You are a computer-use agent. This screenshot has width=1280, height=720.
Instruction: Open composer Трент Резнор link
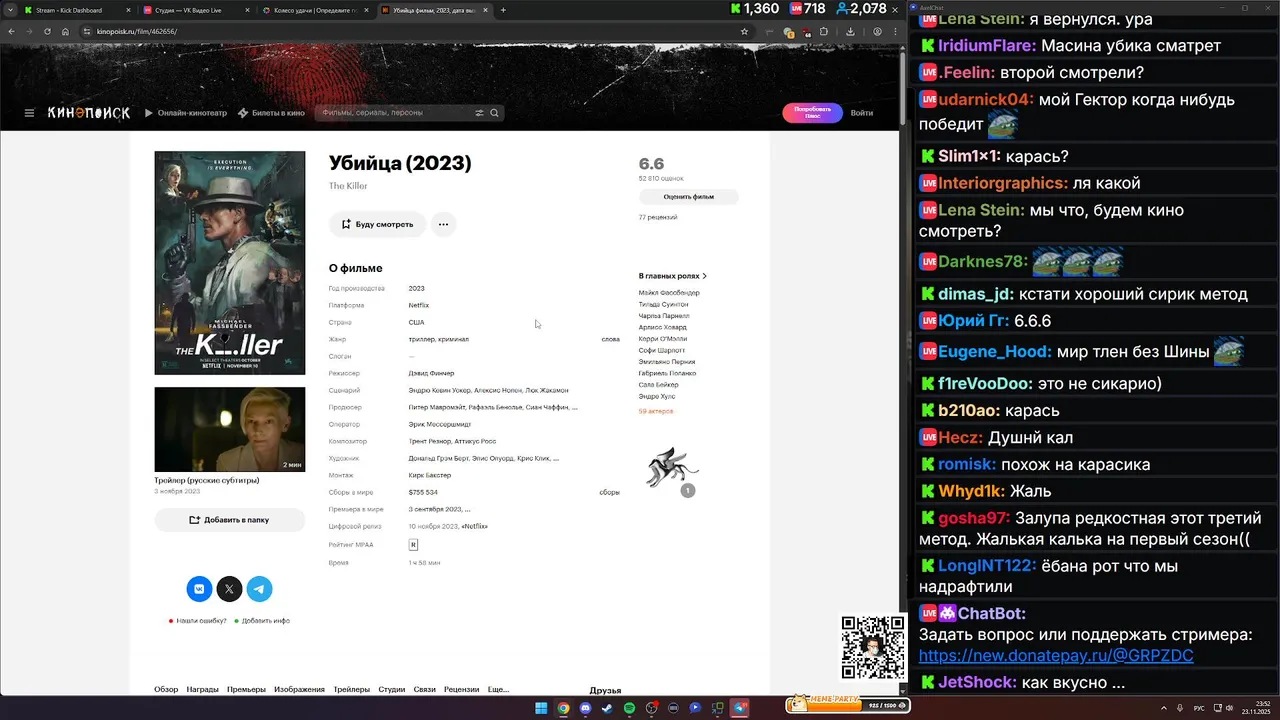[x=431, y=441]
